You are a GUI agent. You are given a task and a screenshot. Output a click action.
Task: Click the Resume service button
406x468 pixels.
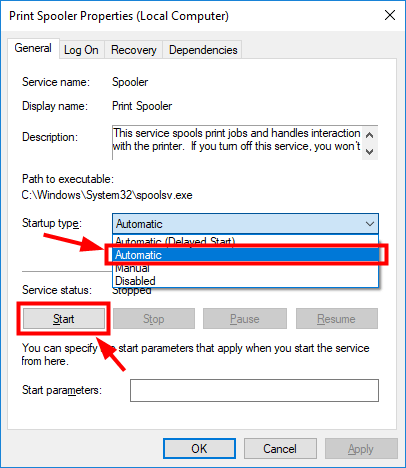(337, 319)
